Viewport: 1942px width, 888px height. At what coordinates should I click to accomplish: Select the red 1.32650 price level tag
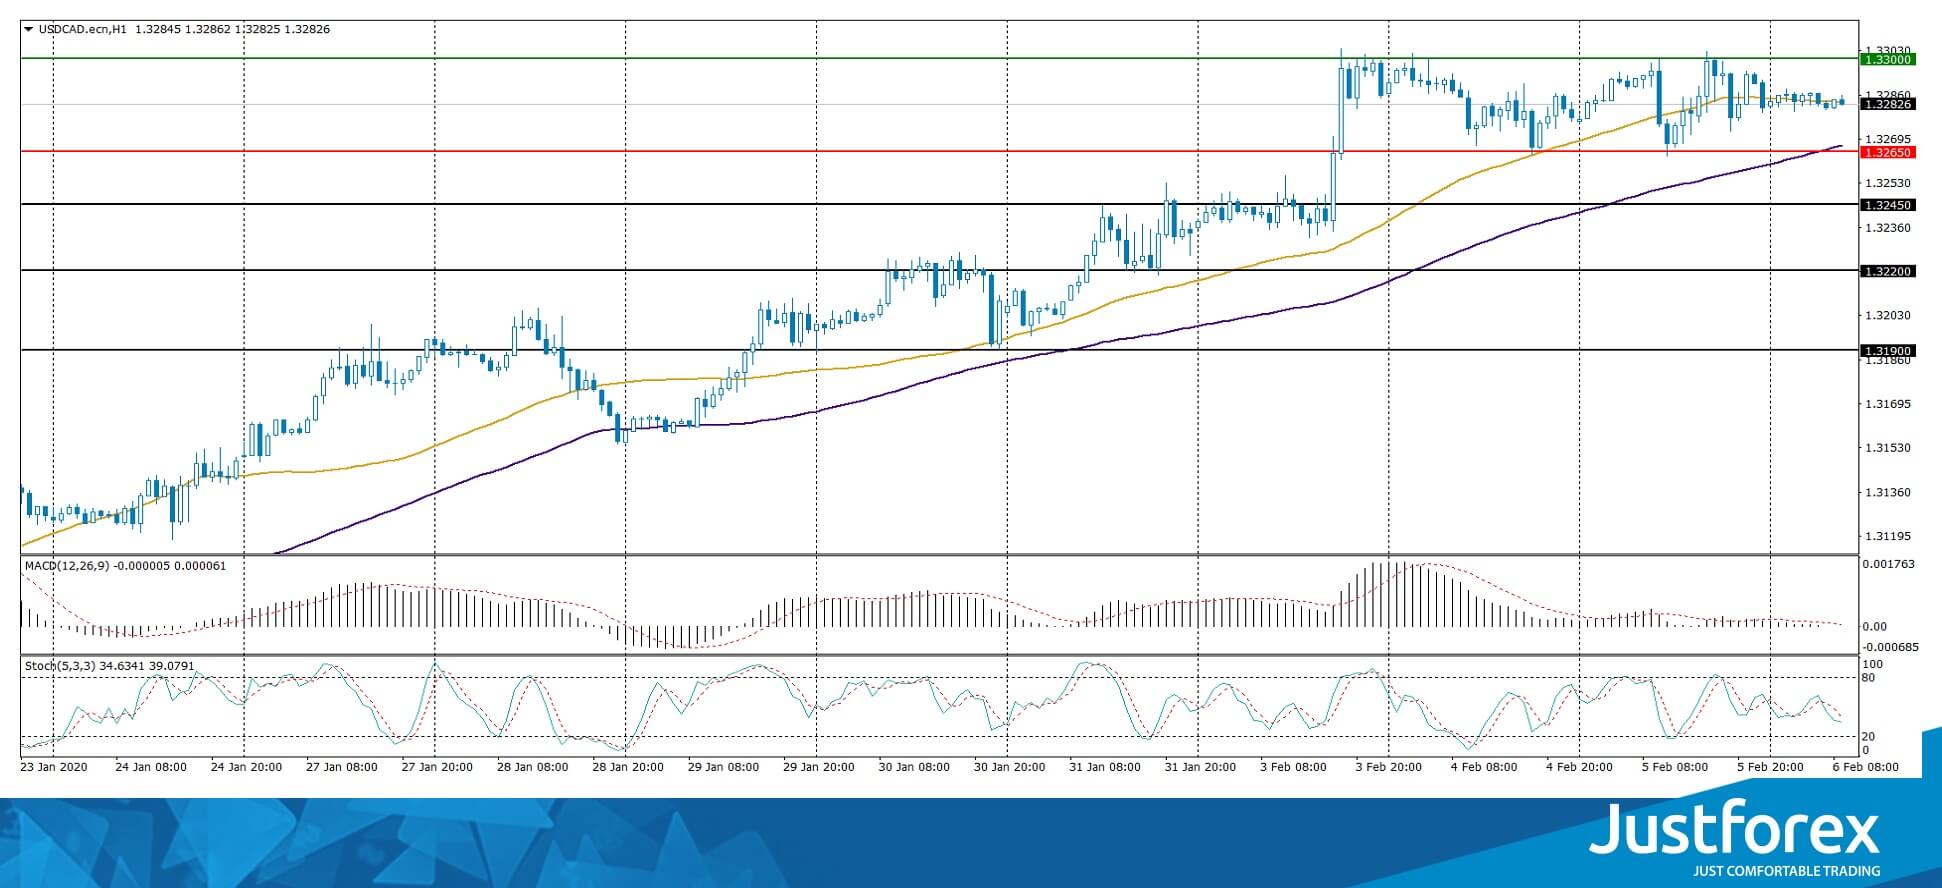(x=1887, y=152)
